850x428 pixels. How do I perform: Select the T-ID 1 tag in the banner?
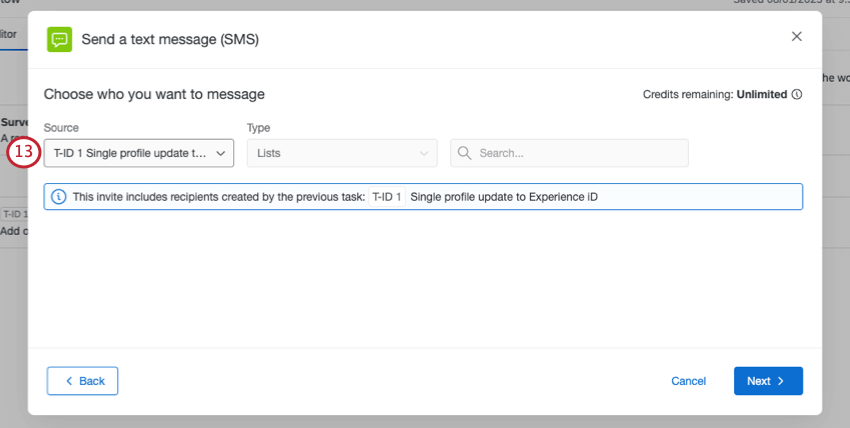(387, 197)
